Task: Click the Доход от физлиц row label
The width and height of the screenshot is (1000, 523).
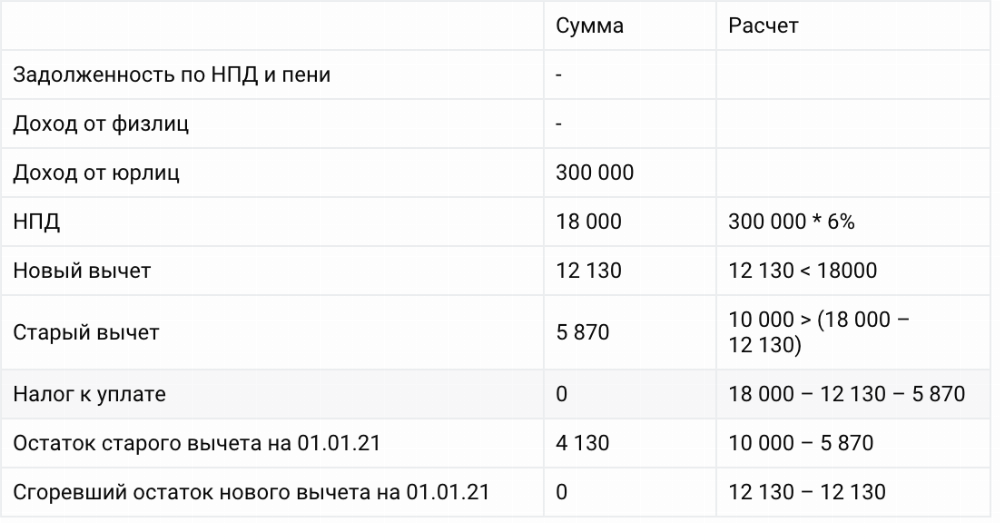Action: click(101, 124)
